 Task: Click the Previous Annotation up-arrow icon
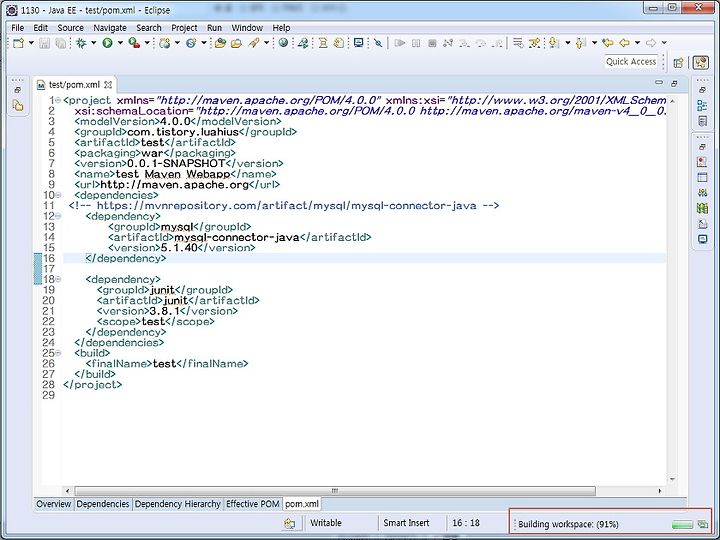[x=580, y=43]
